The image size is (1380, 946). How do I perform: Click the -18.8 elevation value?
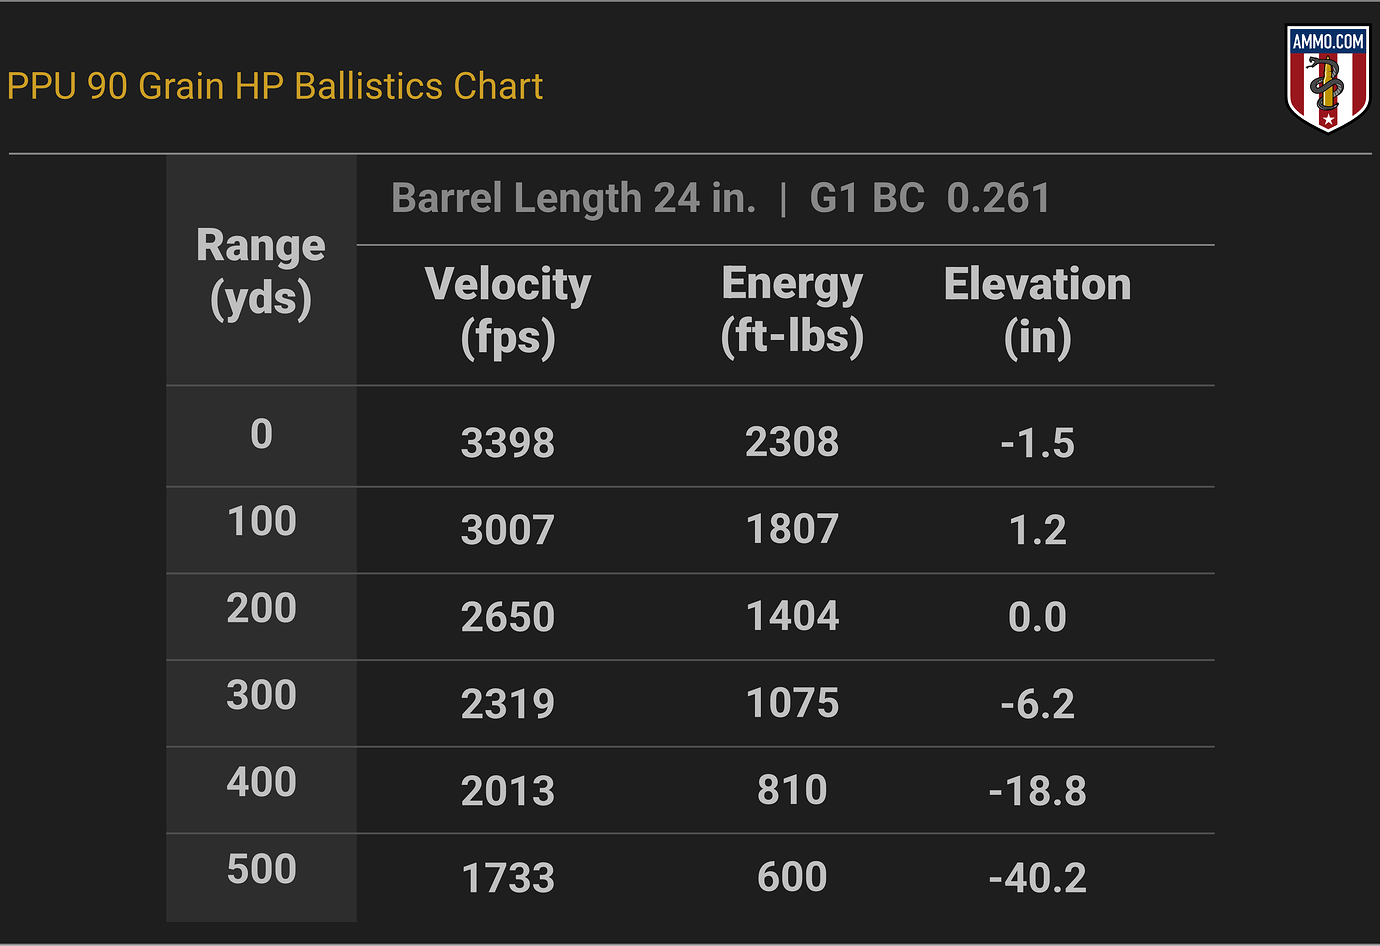(x=1038, y=791)
